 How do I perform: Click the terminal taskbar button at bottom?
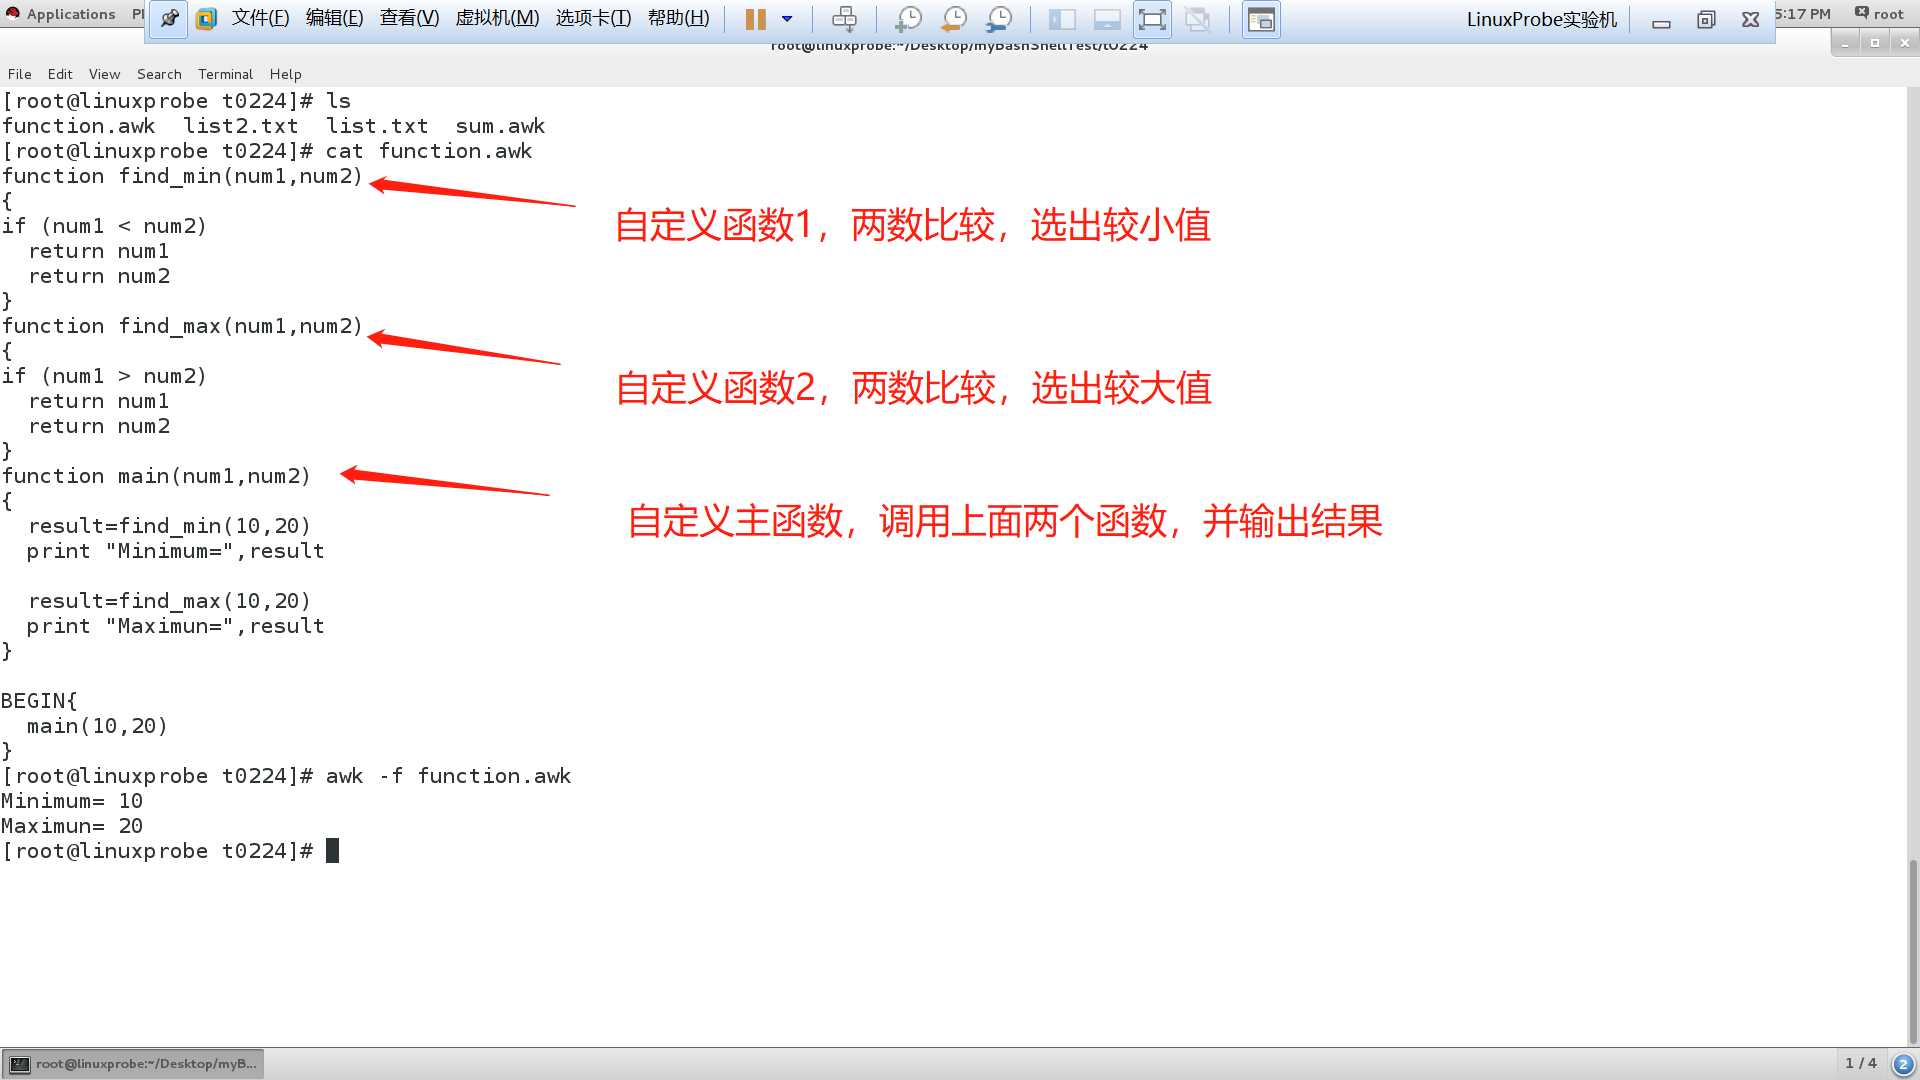[134, 1064]
